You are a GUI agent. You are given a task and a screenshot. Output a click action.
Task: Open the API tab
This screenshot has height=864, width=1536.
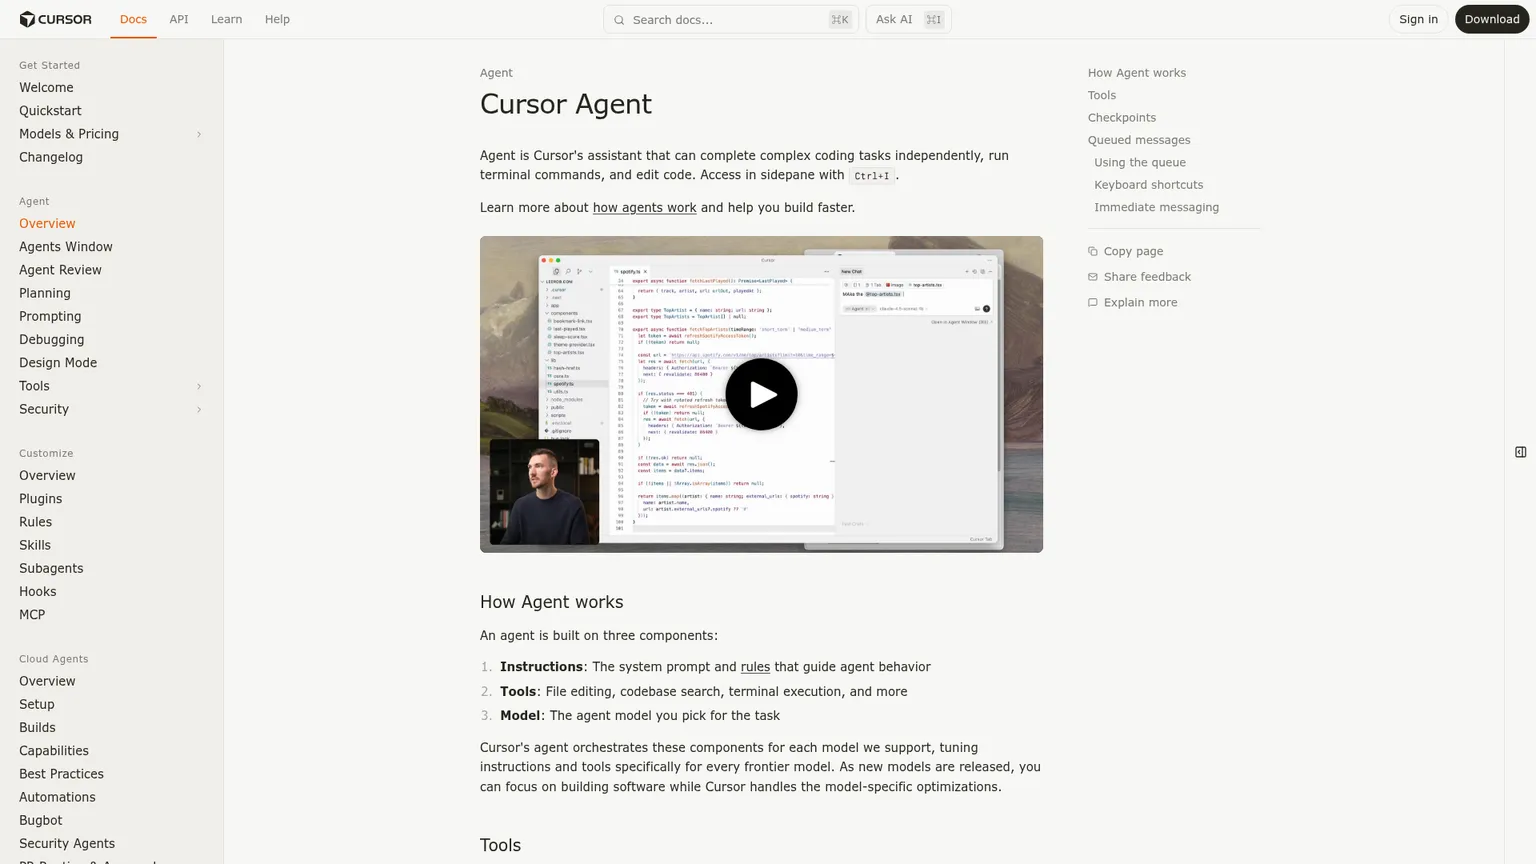pyautogui.click(x=179, y=19)
